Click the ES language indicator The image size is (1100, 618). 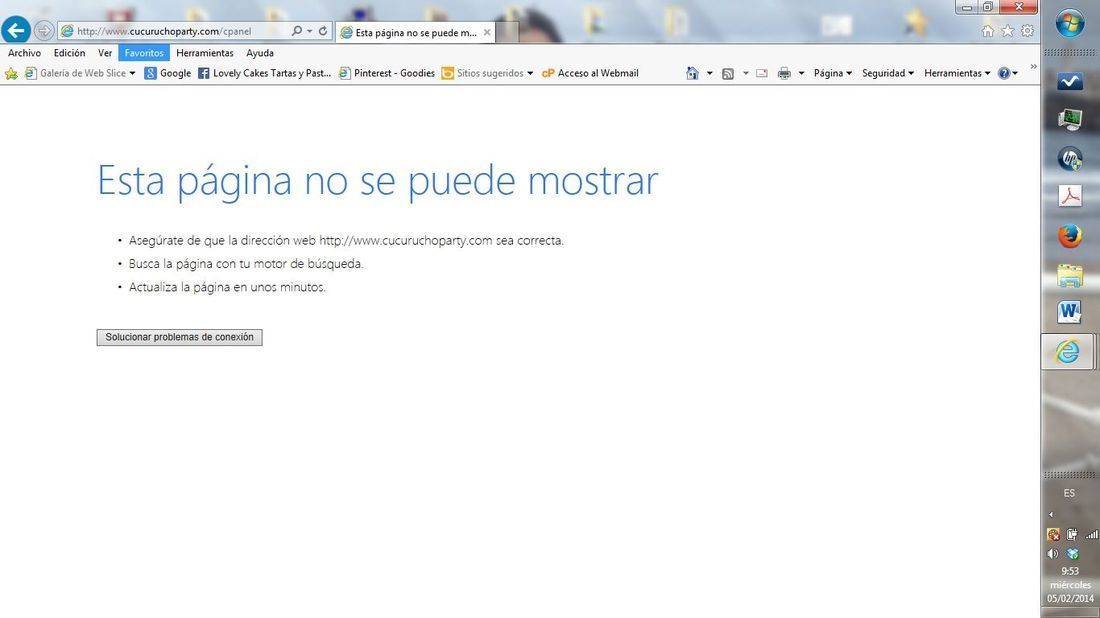point(1069,493)
